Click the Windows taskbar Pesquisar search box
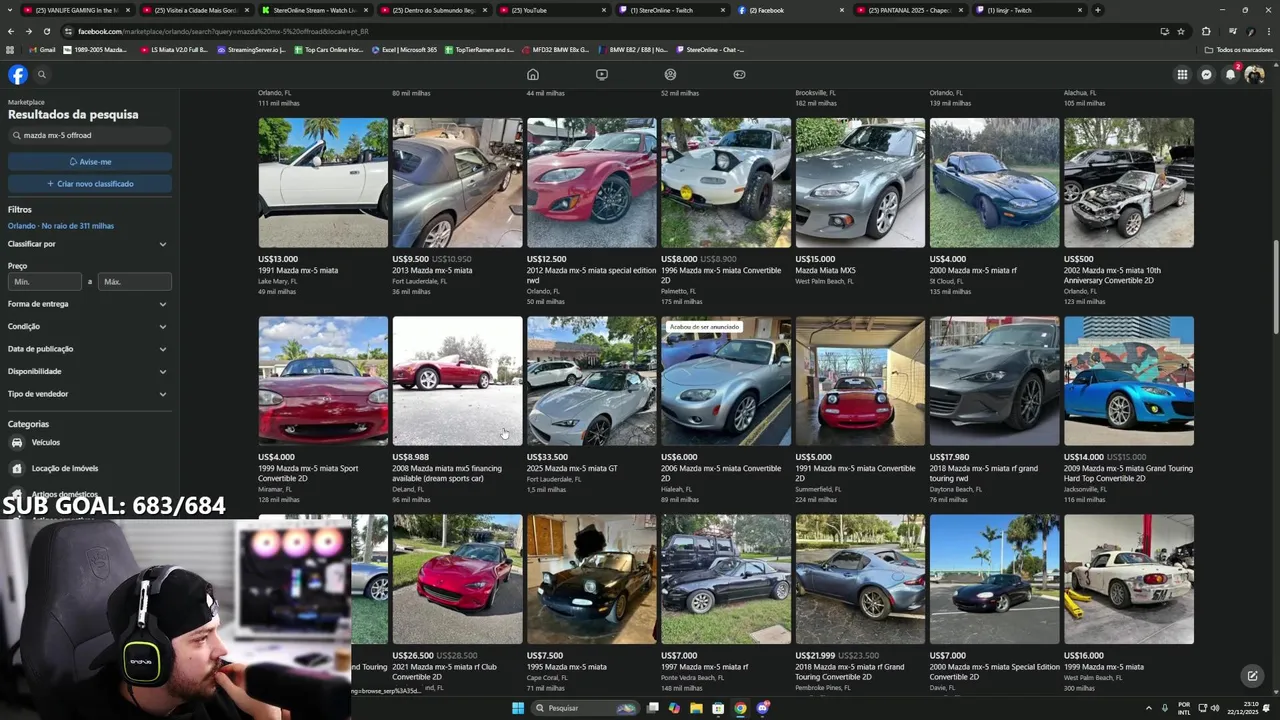This screenshot has height=720, width=1280. (x=585, y=708)
